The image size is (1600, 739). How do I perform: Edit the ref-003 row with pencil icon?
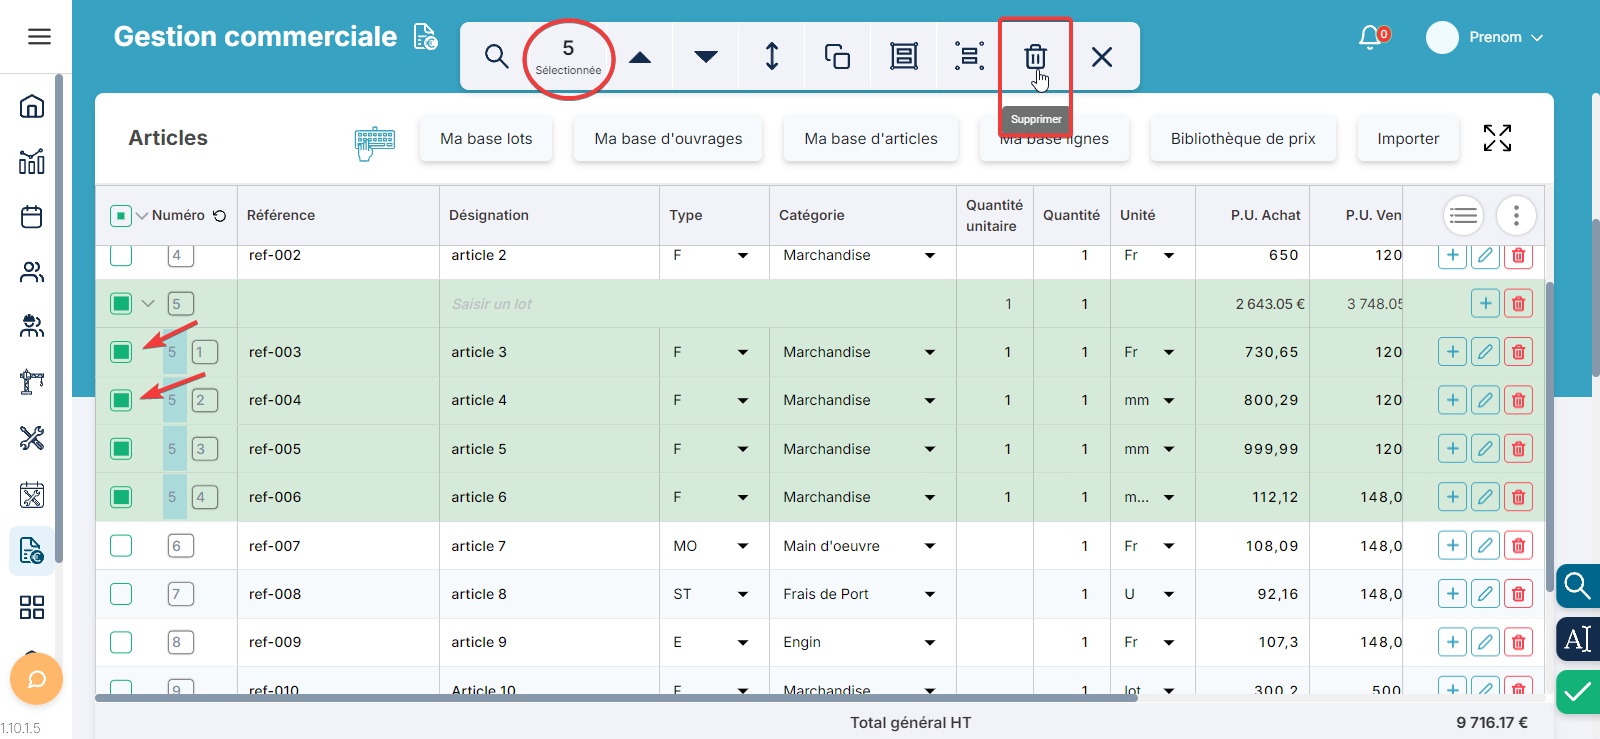(1485, 352)
